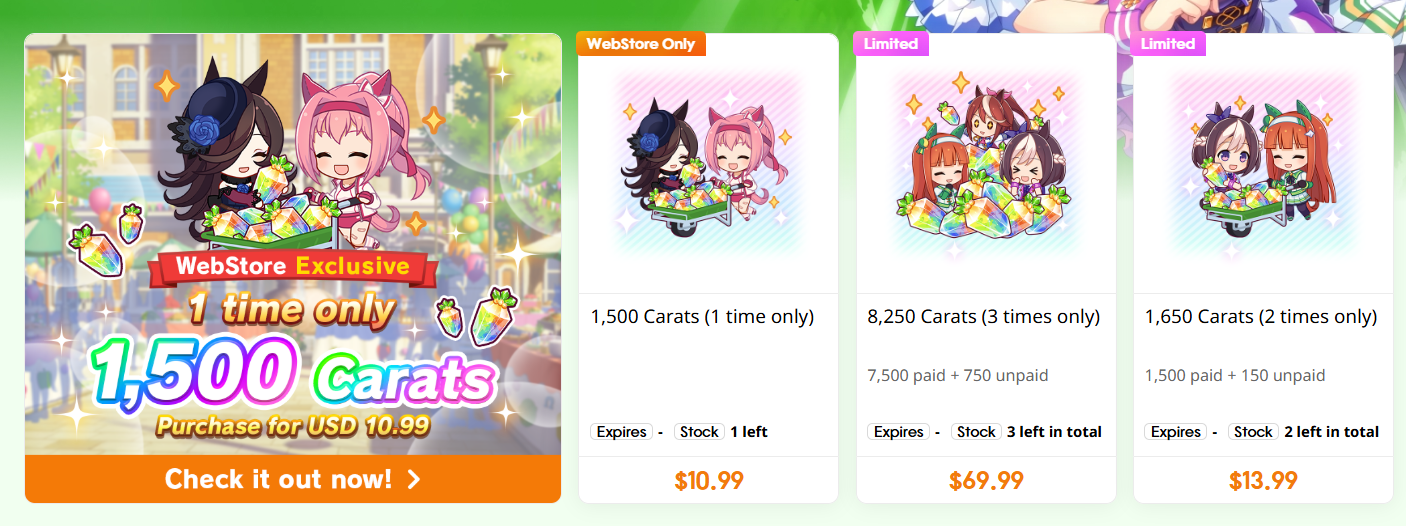Click the Stock tag showing 3 left in total
1406x526 pixels.
(x=976, y=432)
